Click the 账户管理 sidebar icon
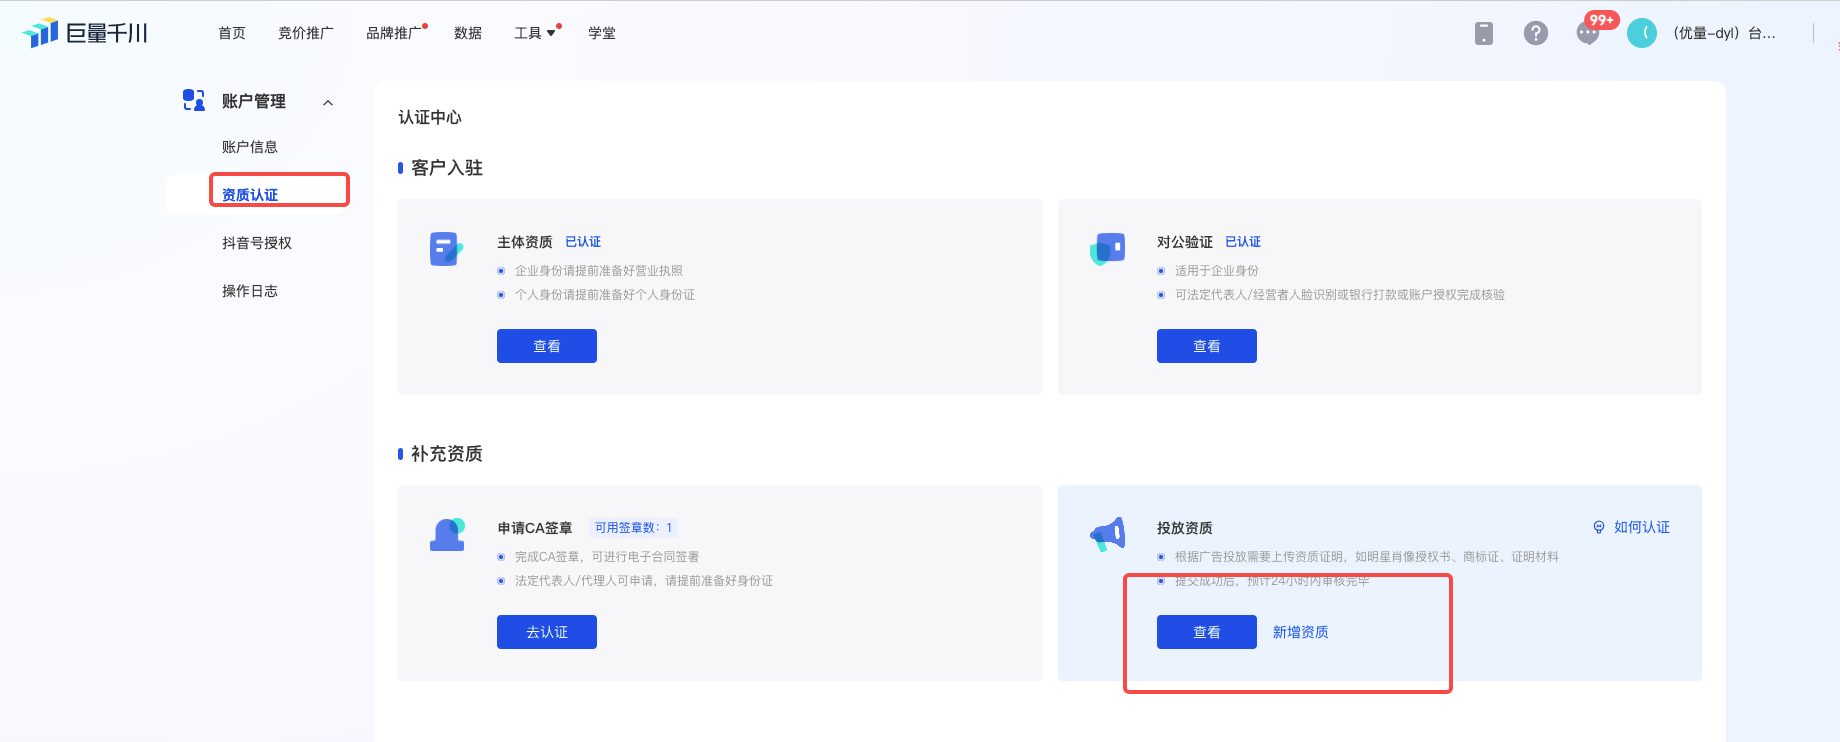This screenshot has width=1840, height=742. point(194,100)
